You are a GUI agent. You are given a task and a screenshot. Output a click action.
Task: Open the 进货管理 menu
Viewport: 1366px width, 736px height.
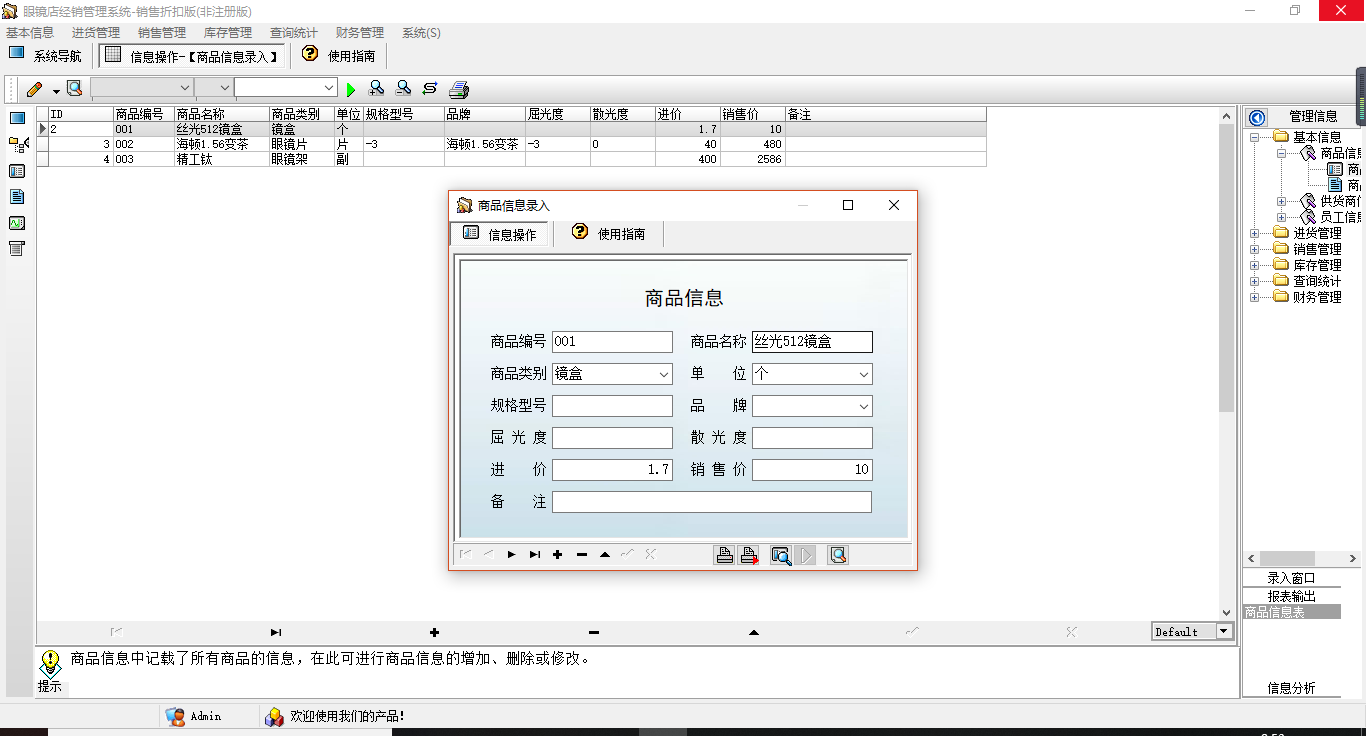click(96, 33)
